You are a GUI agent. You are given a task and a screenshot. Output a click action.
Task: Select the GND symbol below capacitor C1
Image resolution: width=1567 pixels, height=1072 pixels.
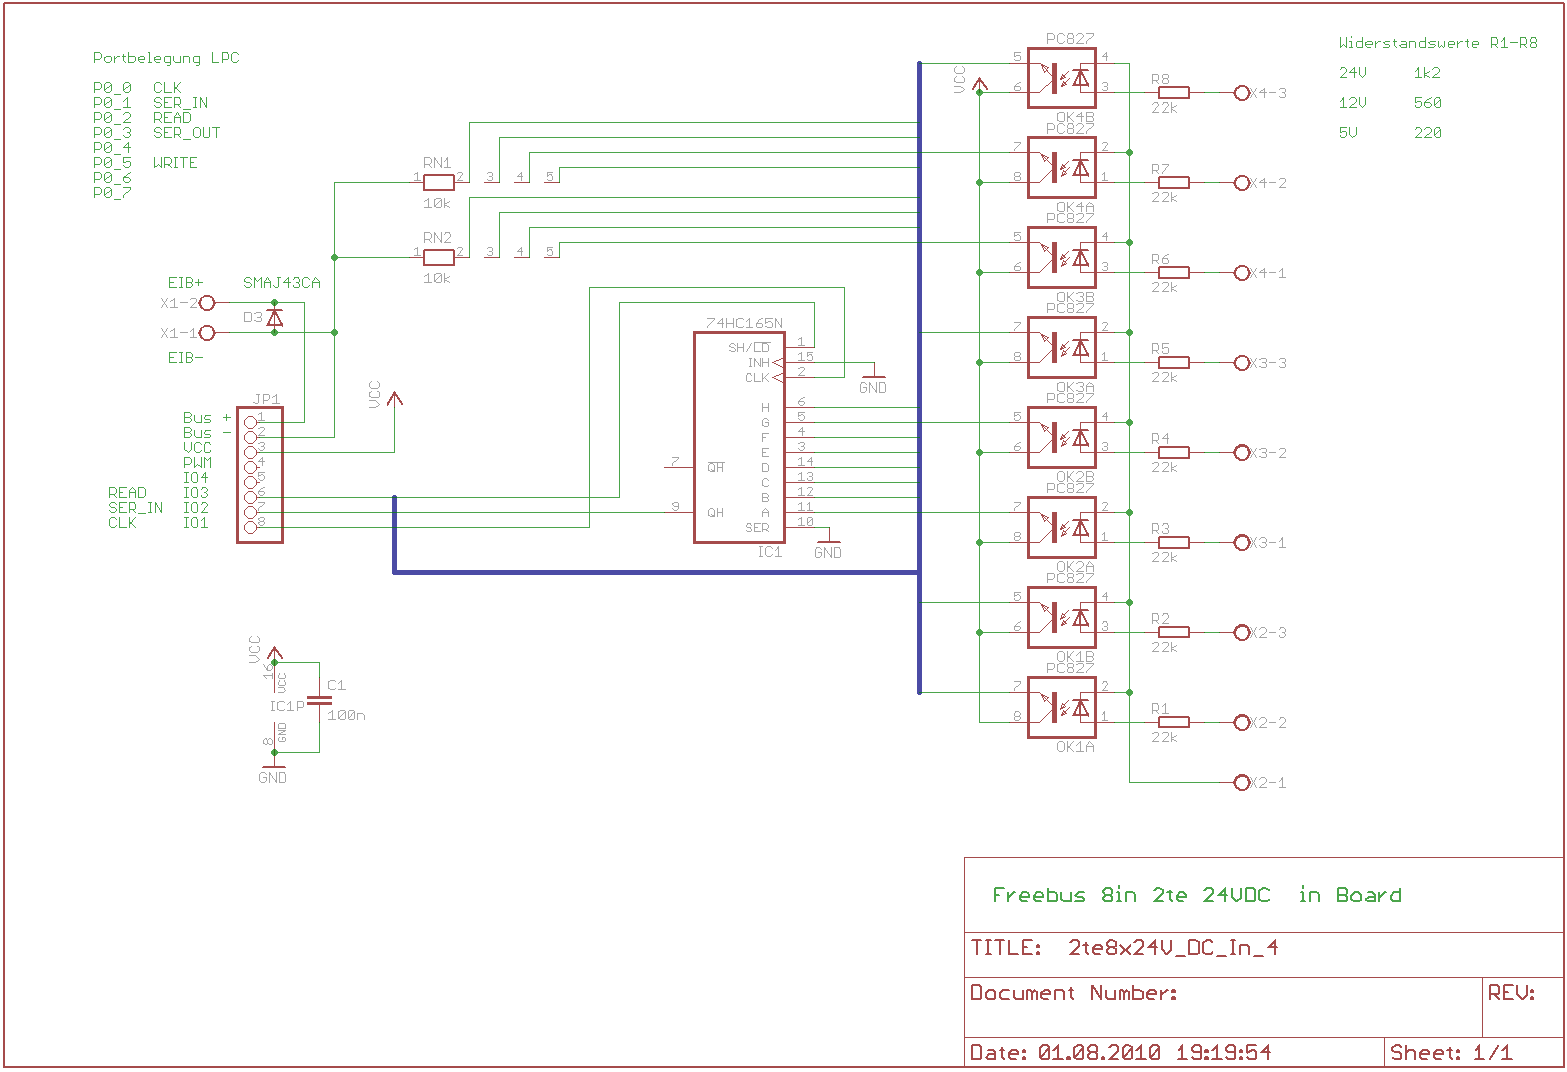click(x=272, y=770)
